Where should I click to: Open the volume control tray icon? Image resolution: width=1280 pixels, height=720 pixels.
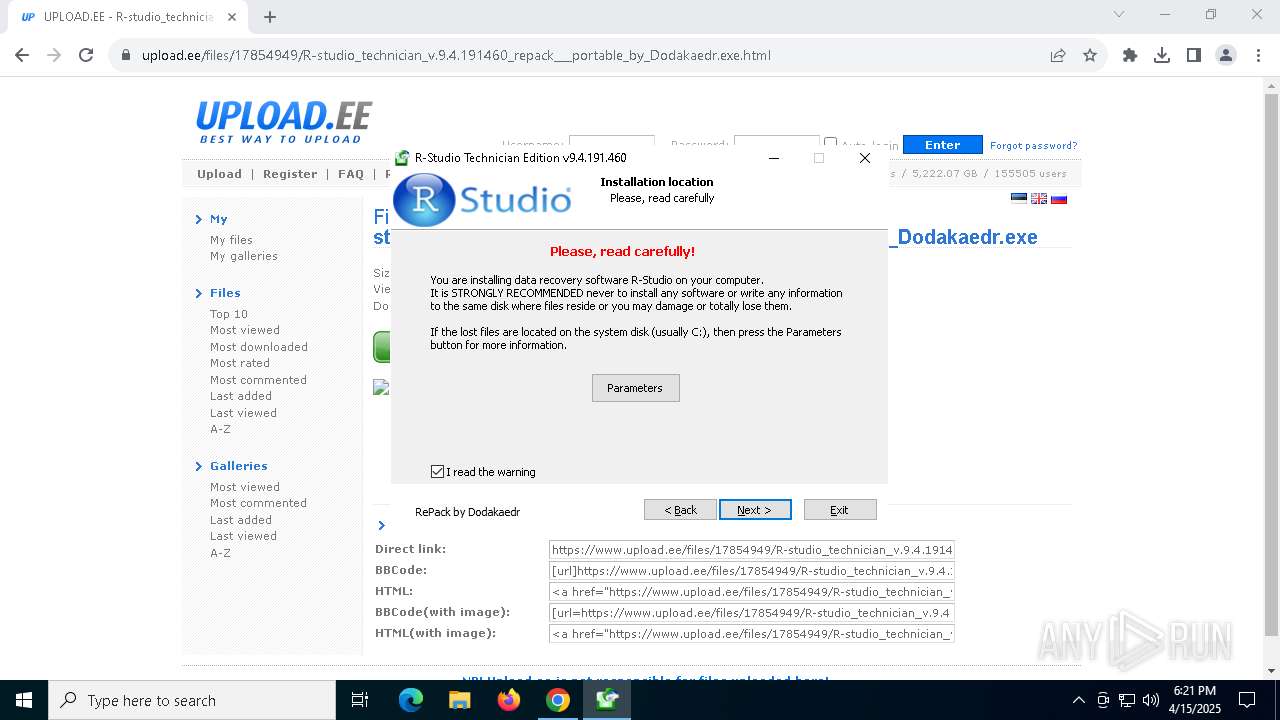point(1151,700)
